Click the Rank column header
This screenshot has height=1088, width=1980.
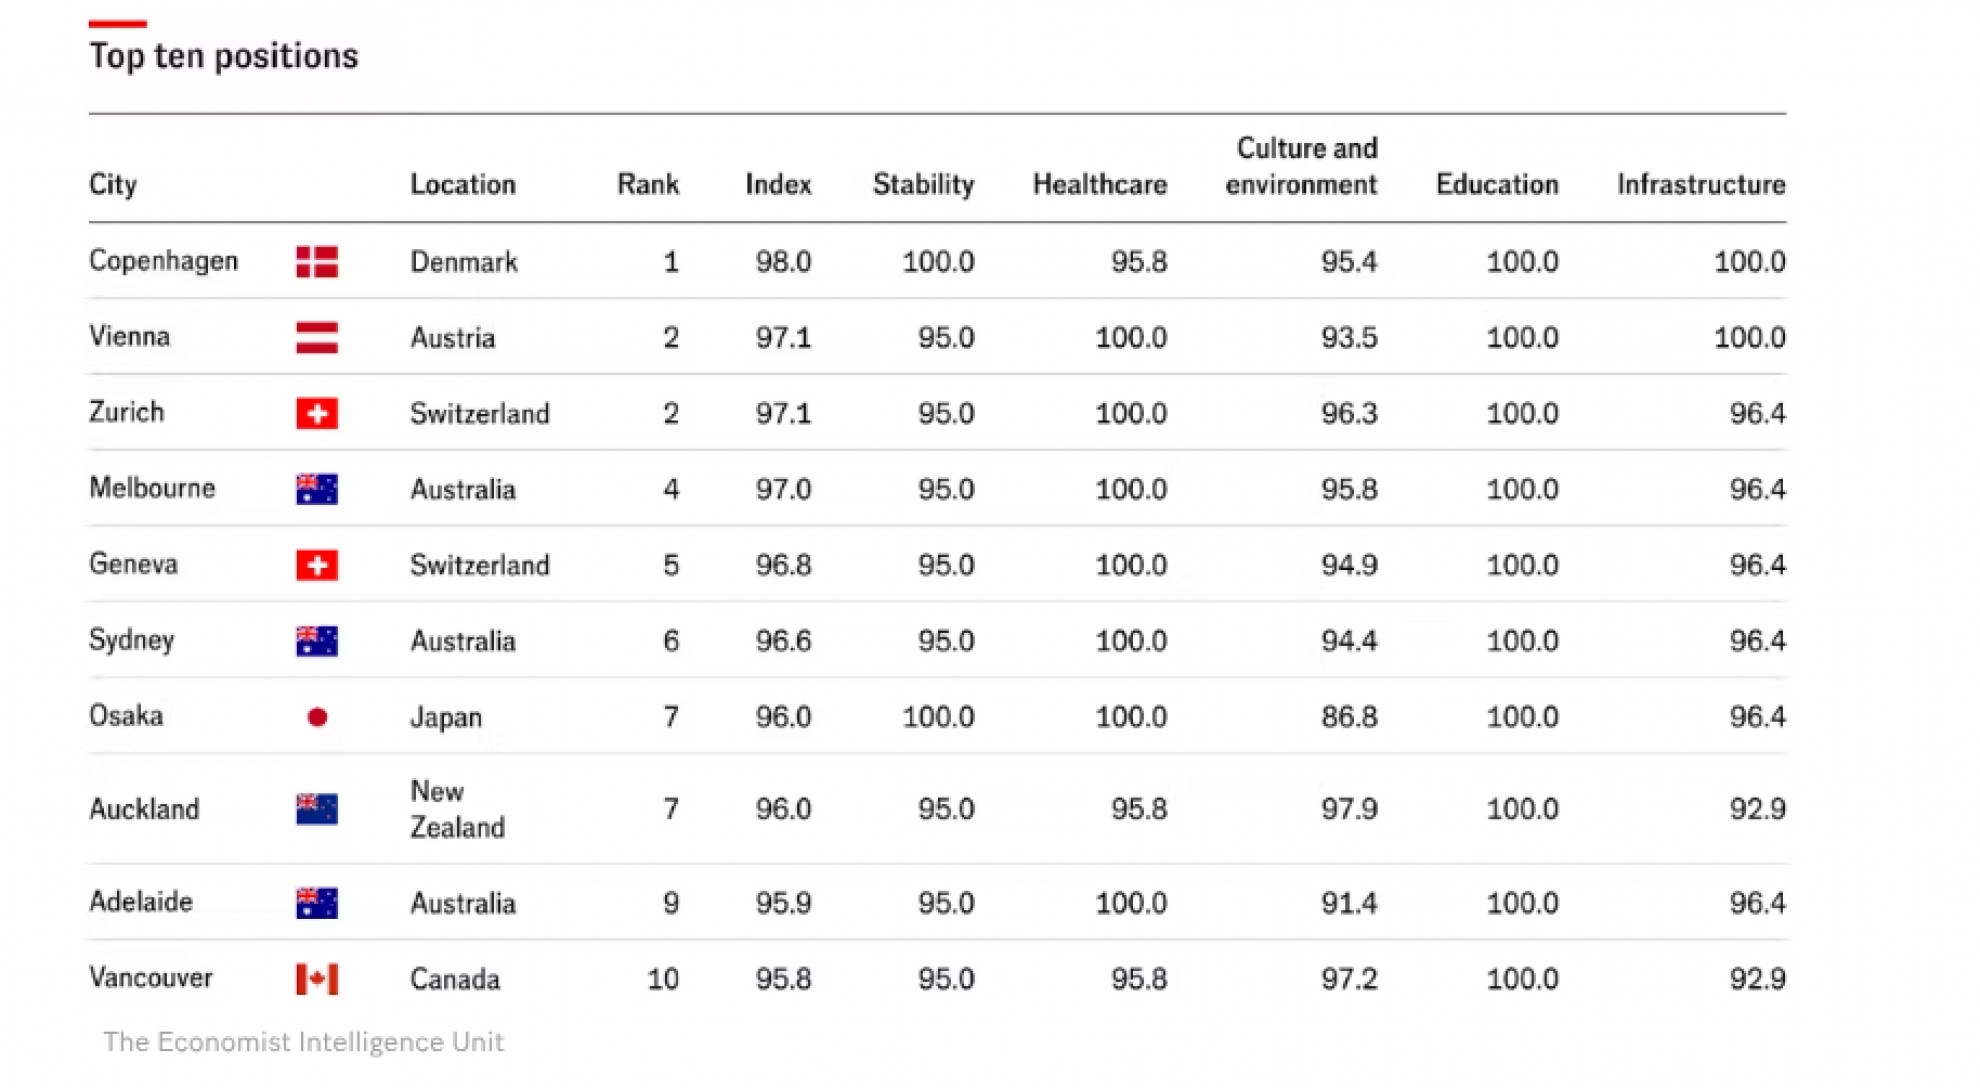coord(648,185)
